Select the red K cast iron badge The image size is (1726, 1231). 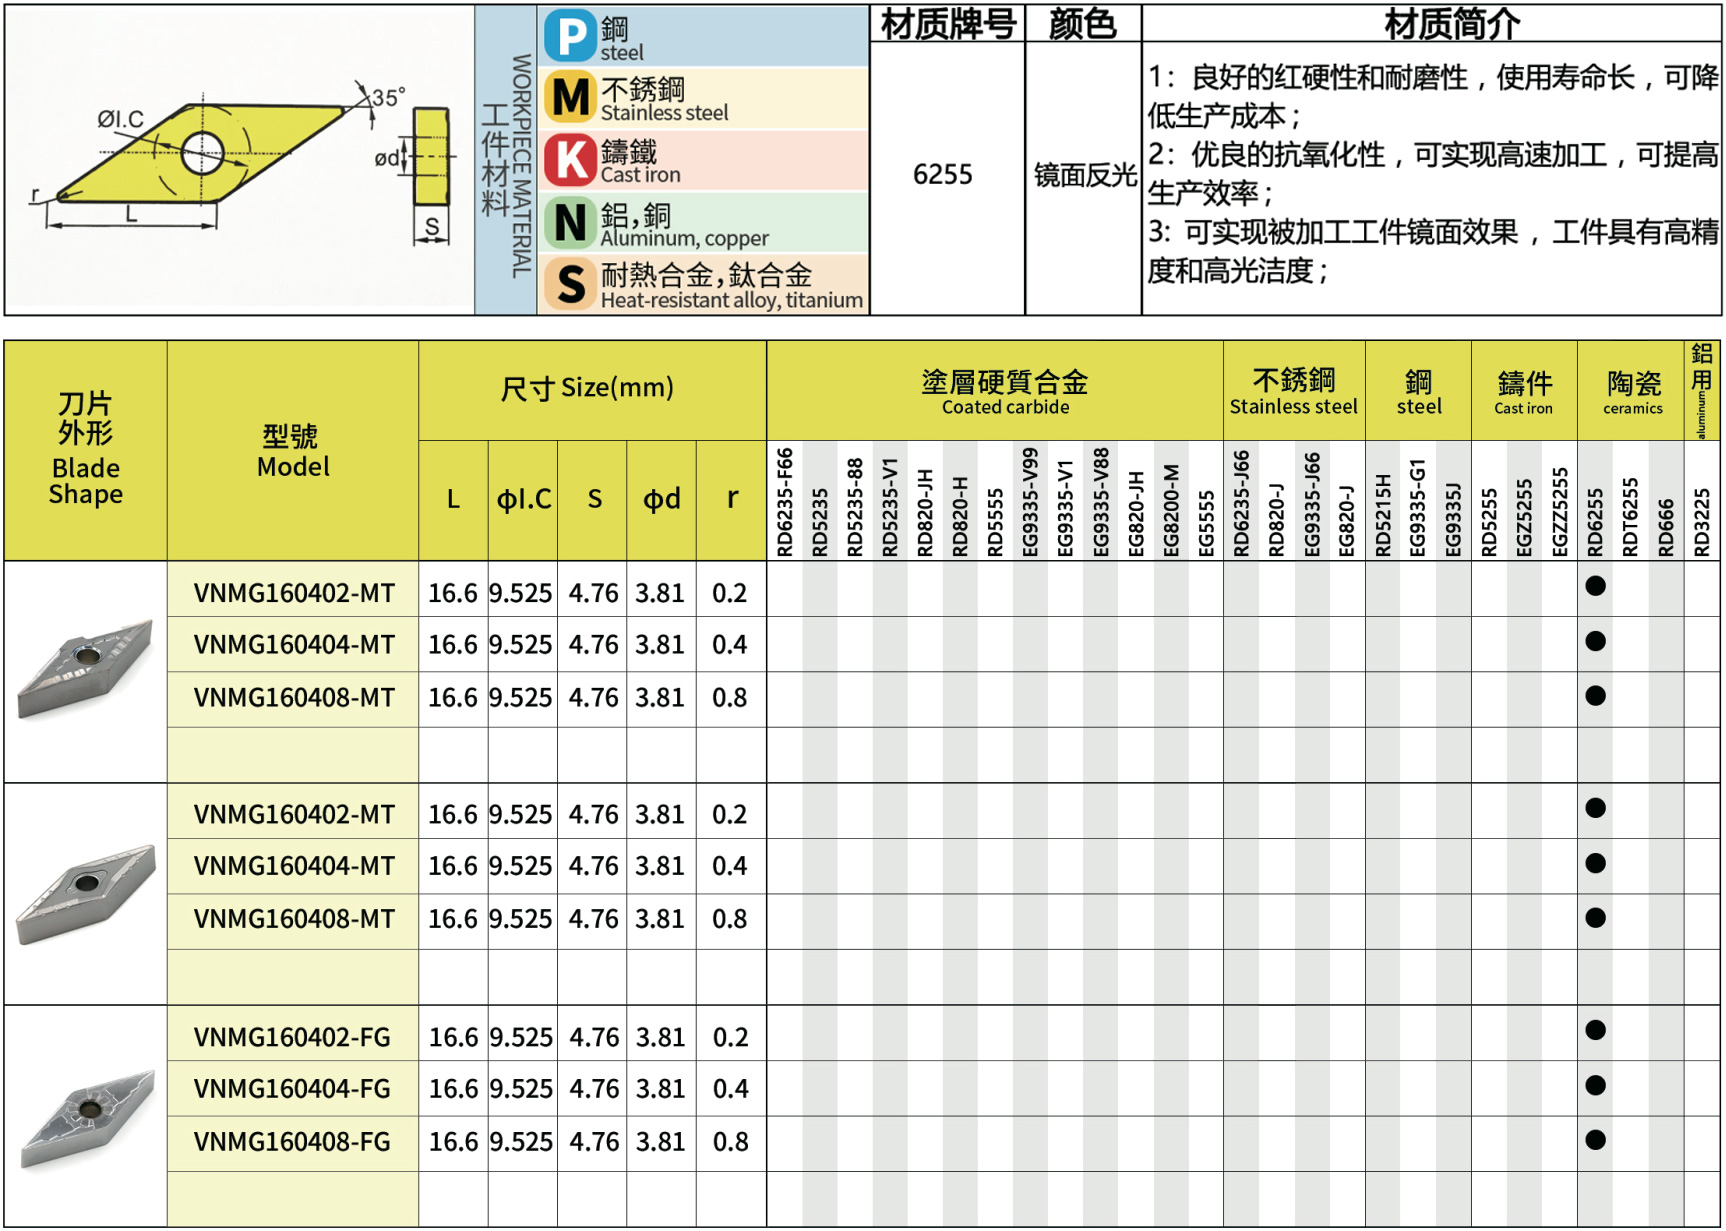(571, 160)
